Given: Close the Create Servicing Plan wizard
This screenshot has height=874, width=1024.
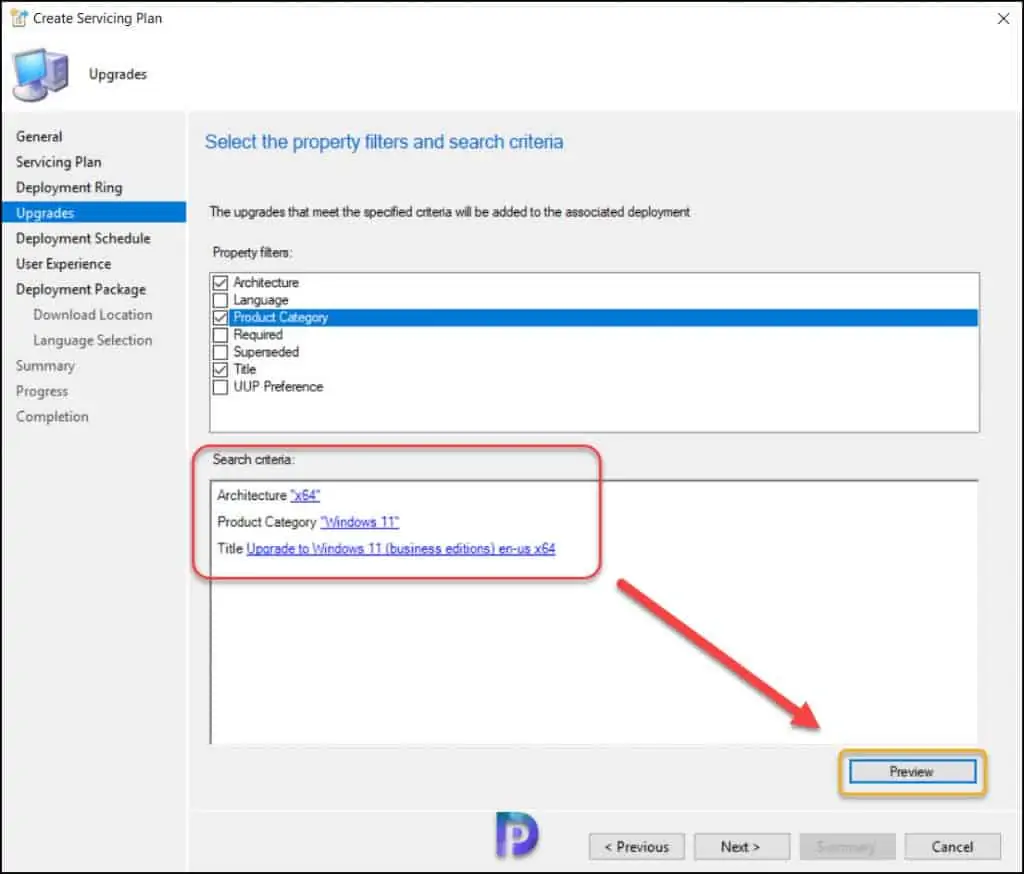Looking at the screenshot, I should 1003,19.
